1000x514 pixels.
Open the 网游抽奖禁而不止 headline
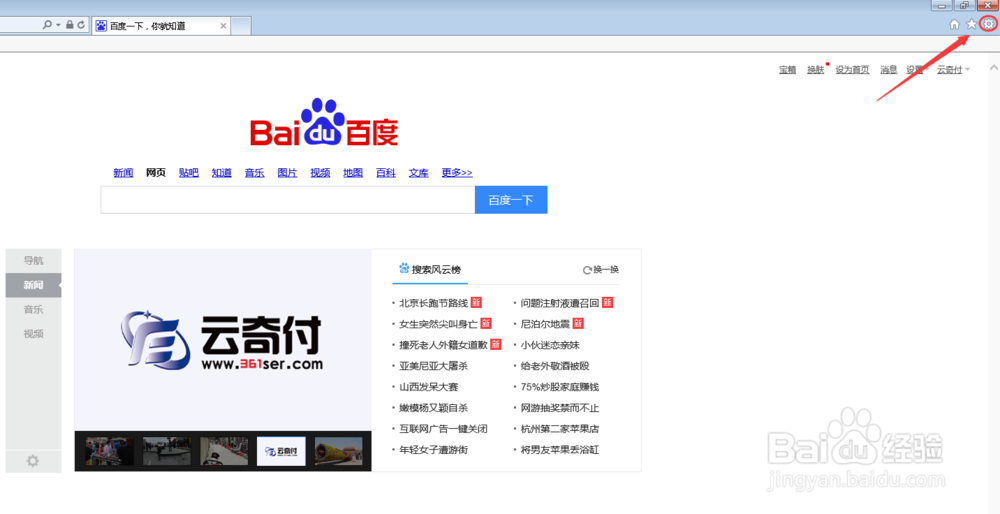pos(560,408)
